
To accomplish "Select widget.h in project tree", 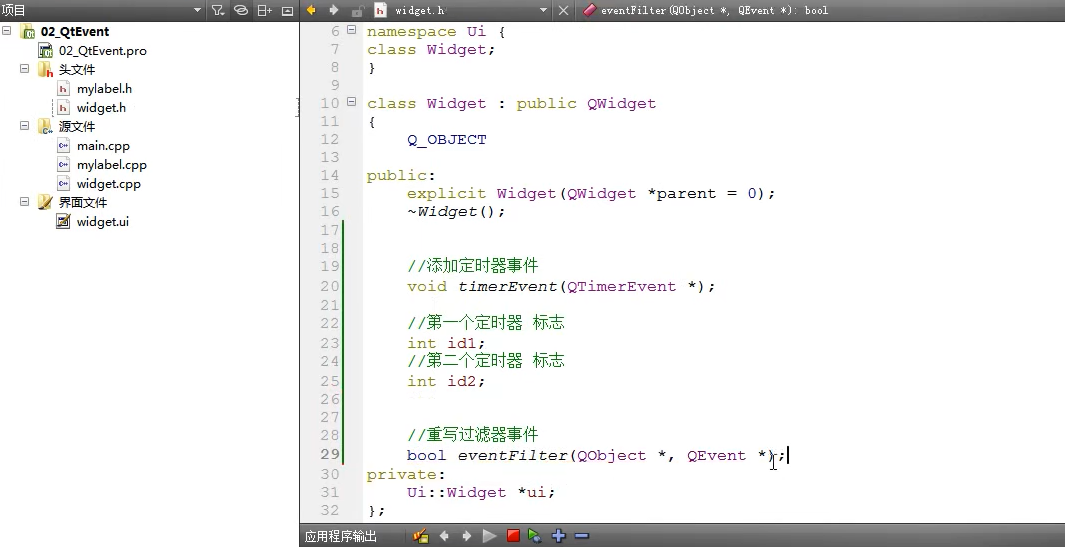I will [101, 107].
